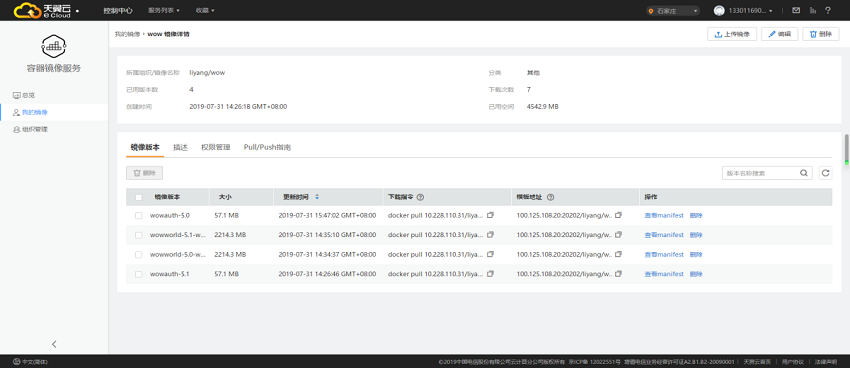The height and width of the screenshot is (368, 850).
Task: Check the wowworld-5.0 row checkbox
Action: 139,255
